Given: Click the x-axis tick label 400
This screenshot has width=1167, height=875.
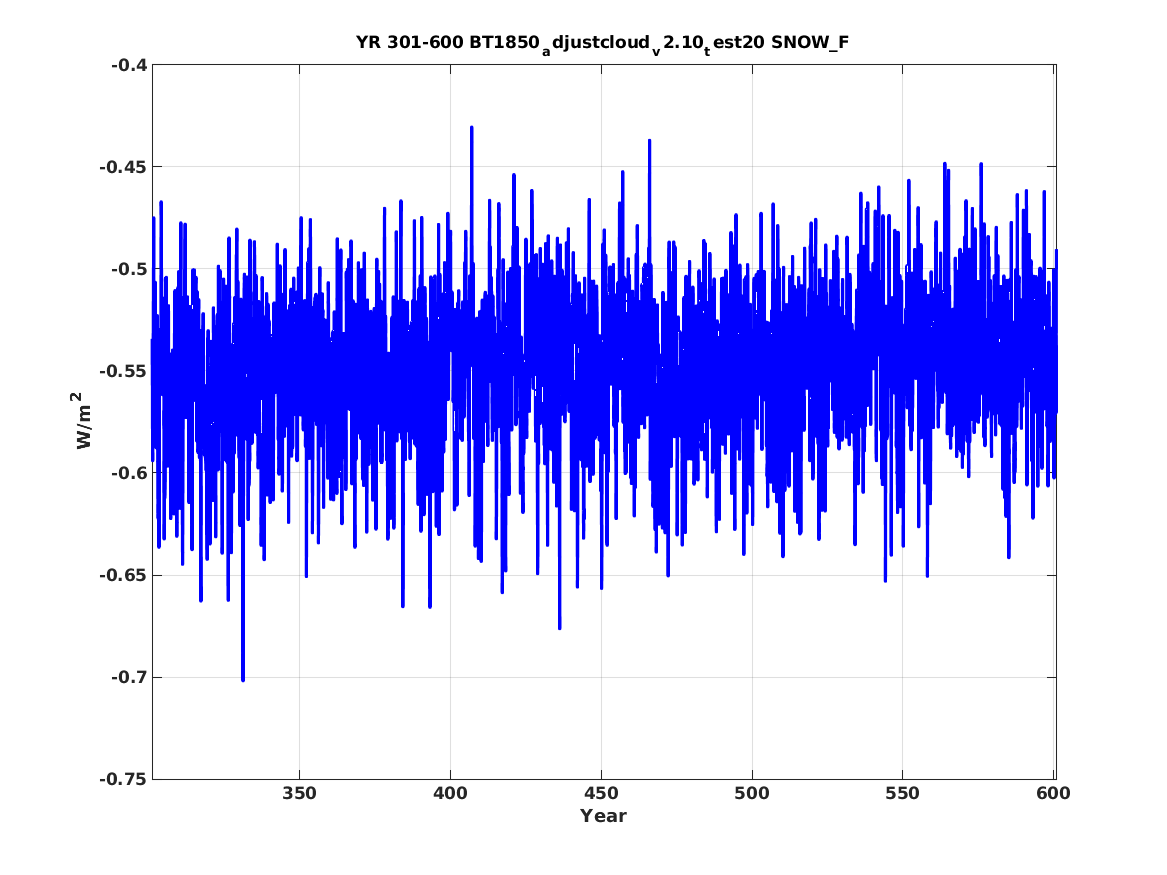Looking at the screenshot, I should [450, 794].
